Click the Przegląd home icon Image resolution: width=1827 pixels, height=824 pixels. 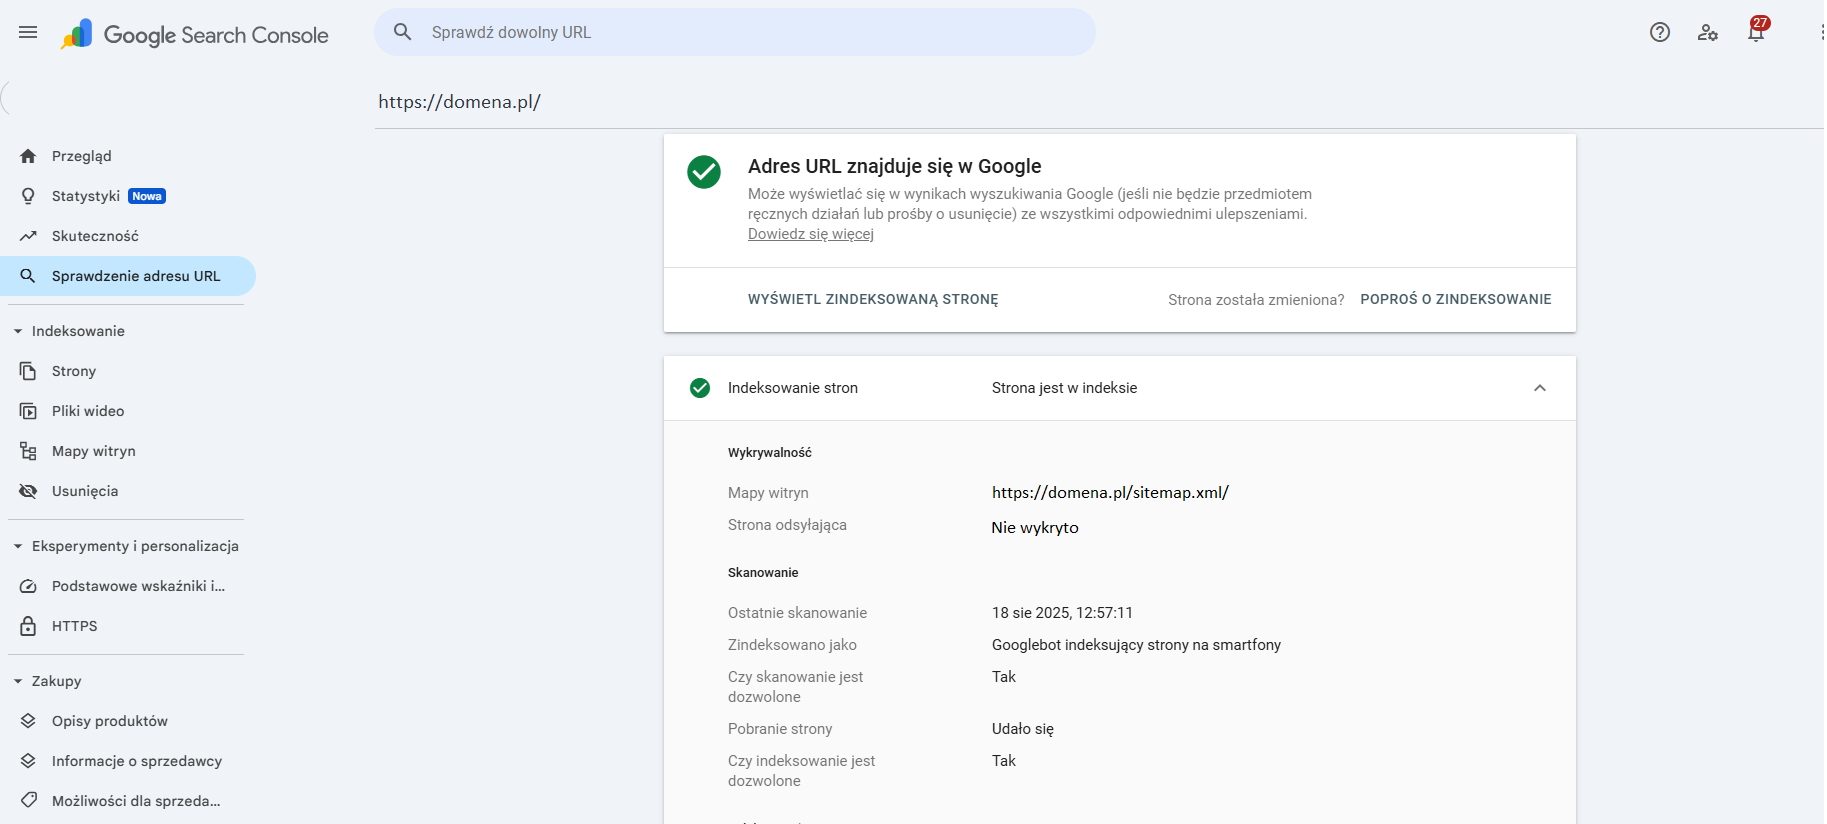coord(28,156)
